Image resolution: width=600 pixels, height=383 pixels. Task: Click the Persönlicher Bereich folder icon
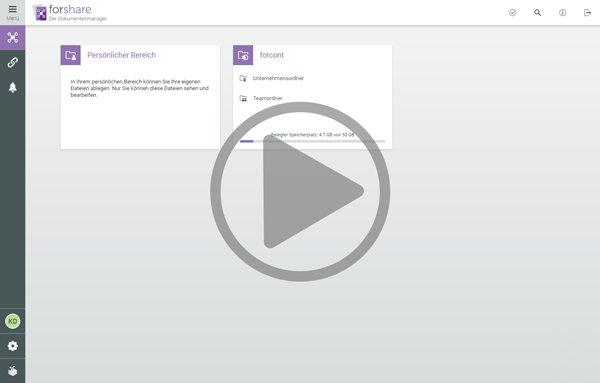coord(70,55)
